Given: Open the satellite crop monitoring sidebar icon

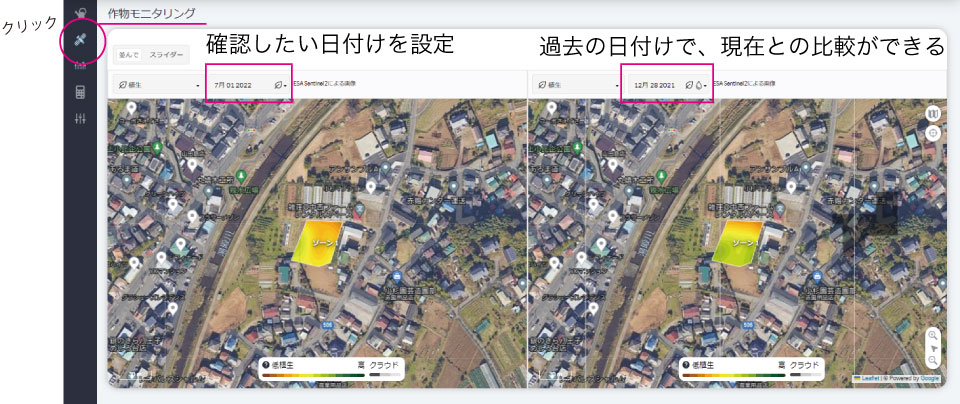Looking at the screenshot, I should coord(80,40).
